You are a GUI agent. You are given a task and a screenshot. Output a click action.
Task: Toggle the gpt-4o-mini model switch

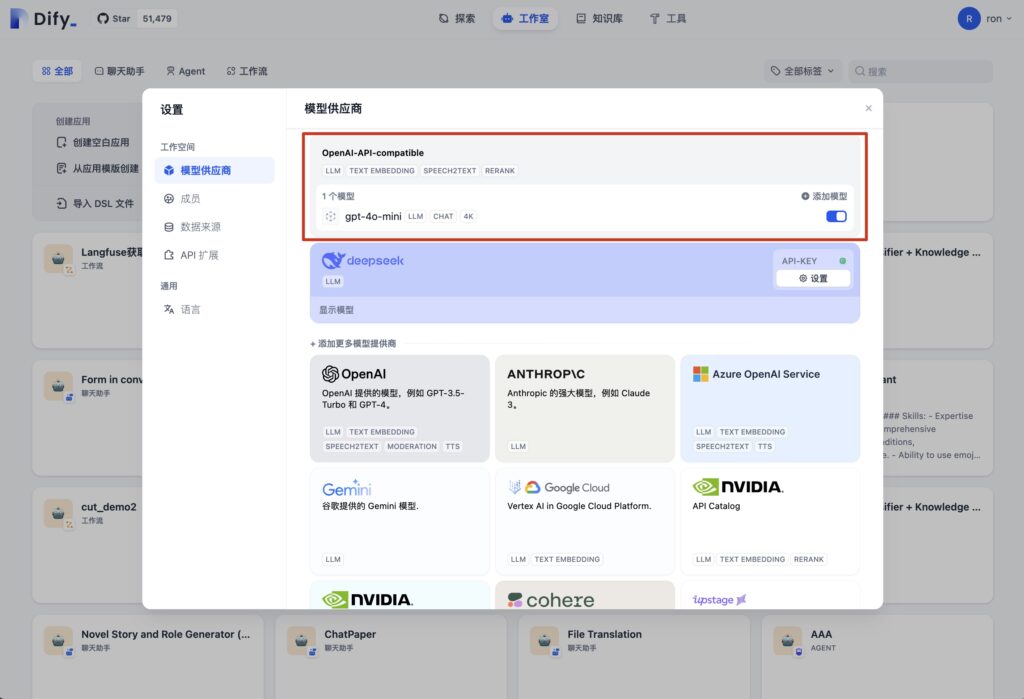[836, 216]
